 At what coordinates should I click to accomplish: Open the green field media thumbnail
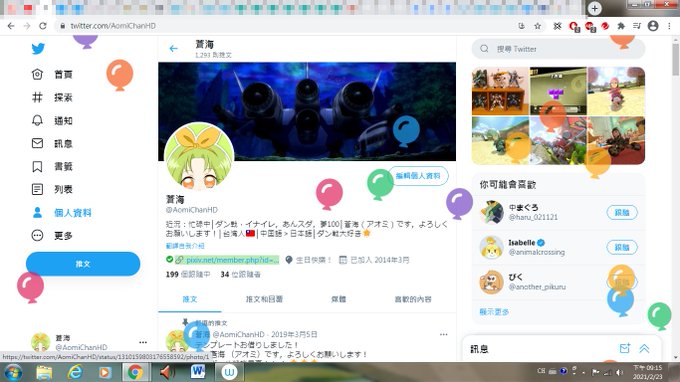500,140
